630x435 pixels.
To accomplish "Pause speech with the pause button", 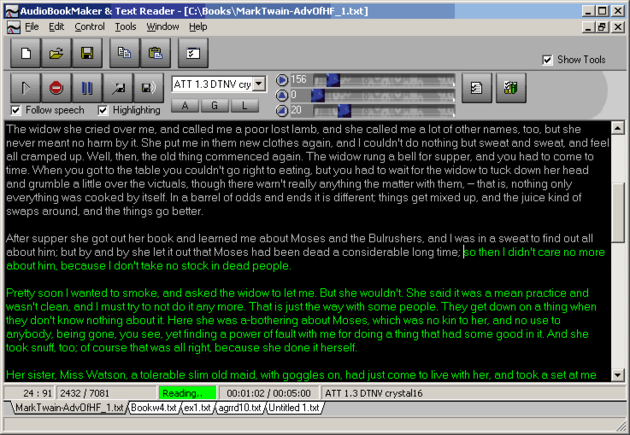I will pos(87,88).
